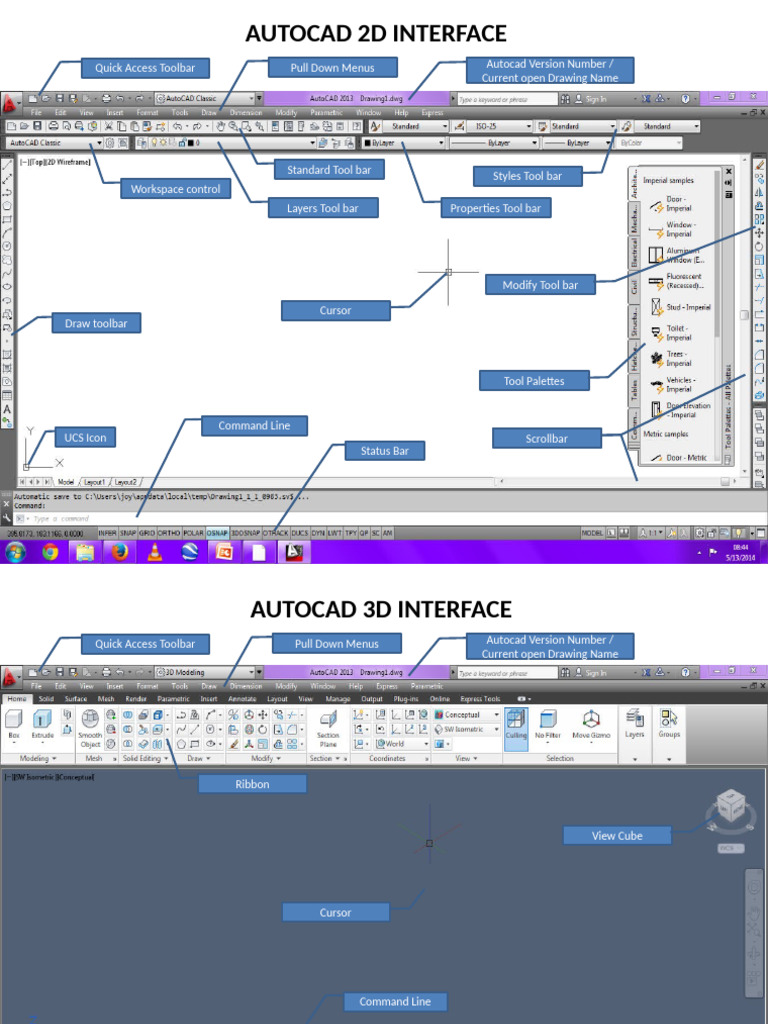Switch to the Render ribbon tab
The image size is (768, 1024).
(x=135, y=699)
